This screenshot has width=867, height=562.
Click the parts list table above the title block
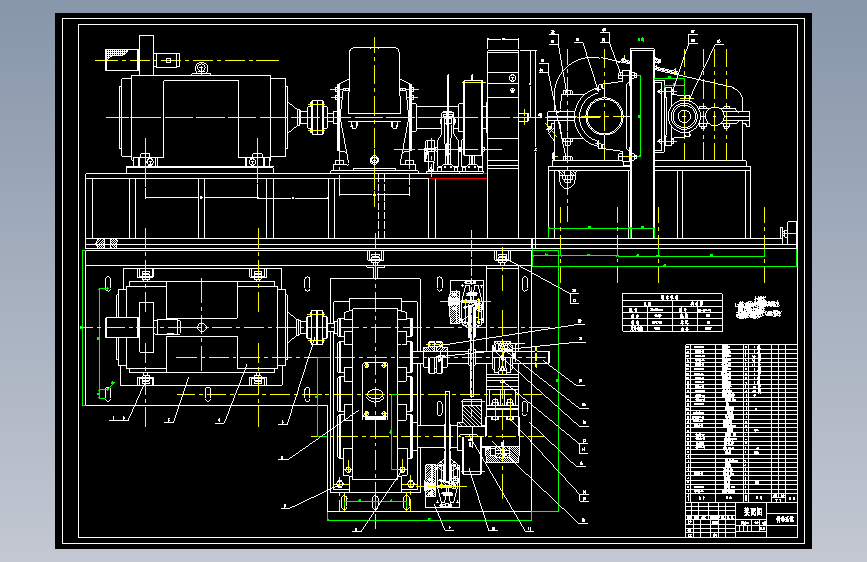tap(741, 423)
